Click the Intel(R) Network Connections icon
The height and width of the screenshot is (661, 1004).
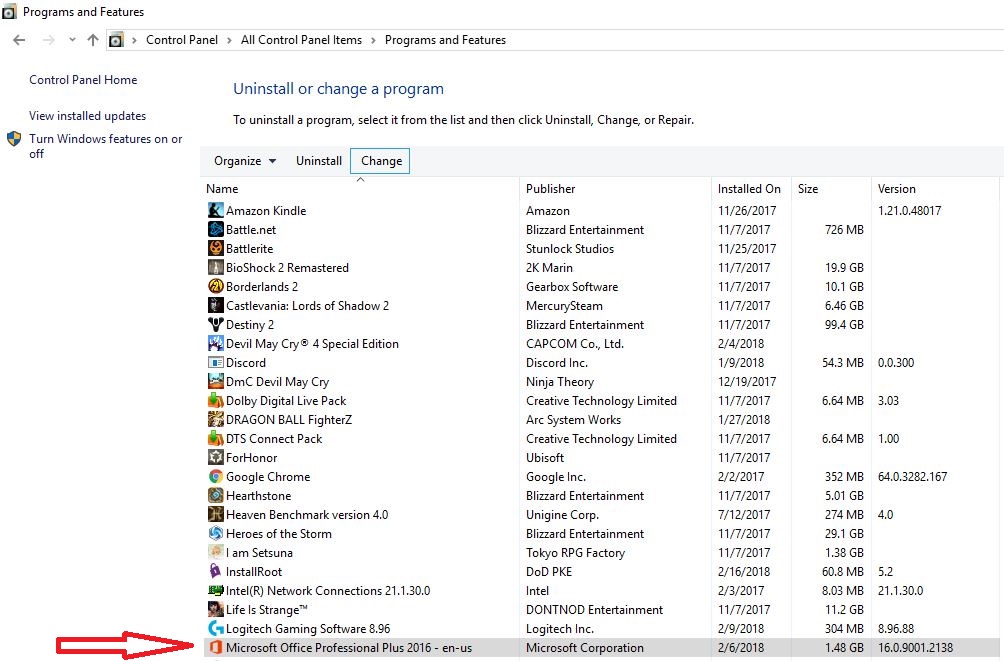coord(216,591)
